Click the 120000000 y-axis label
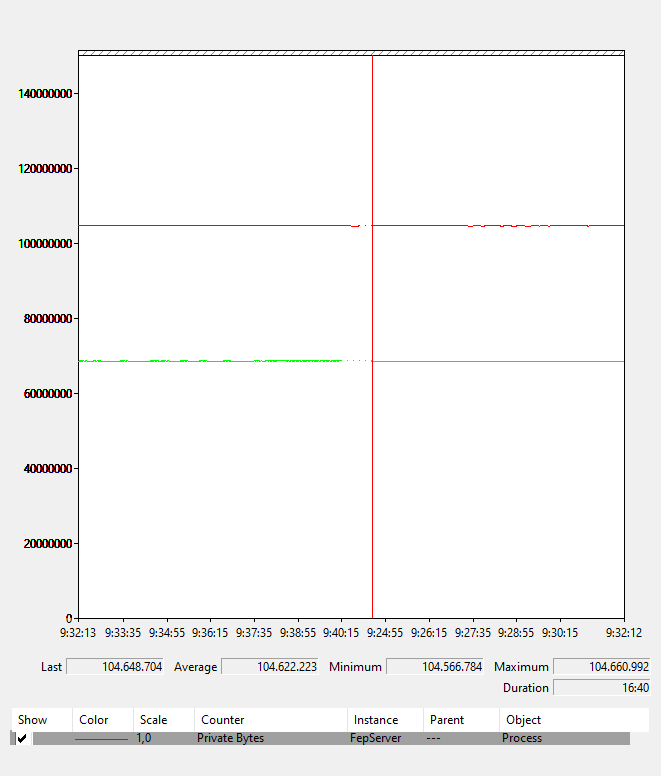Viewport: 661px width, 776px height. click(45, 169)
